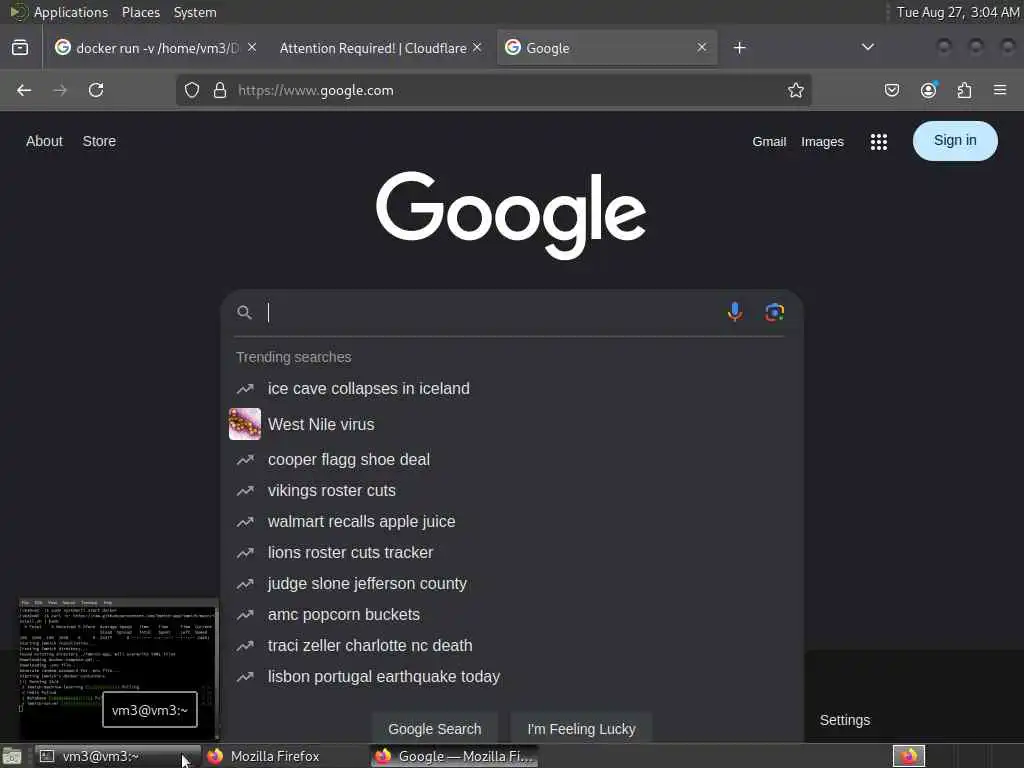Click the Sign in button
The height and width of the screenshot is (768, 1024).
point(955,141)
